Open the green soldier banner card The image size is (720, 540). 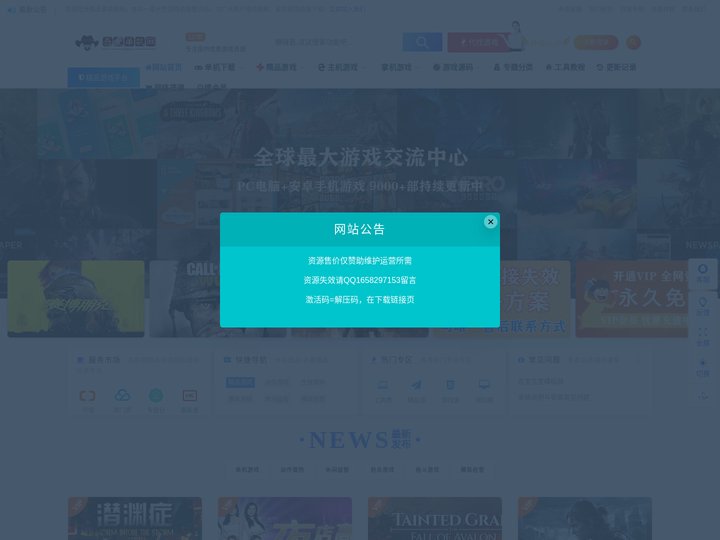(76, 299)
